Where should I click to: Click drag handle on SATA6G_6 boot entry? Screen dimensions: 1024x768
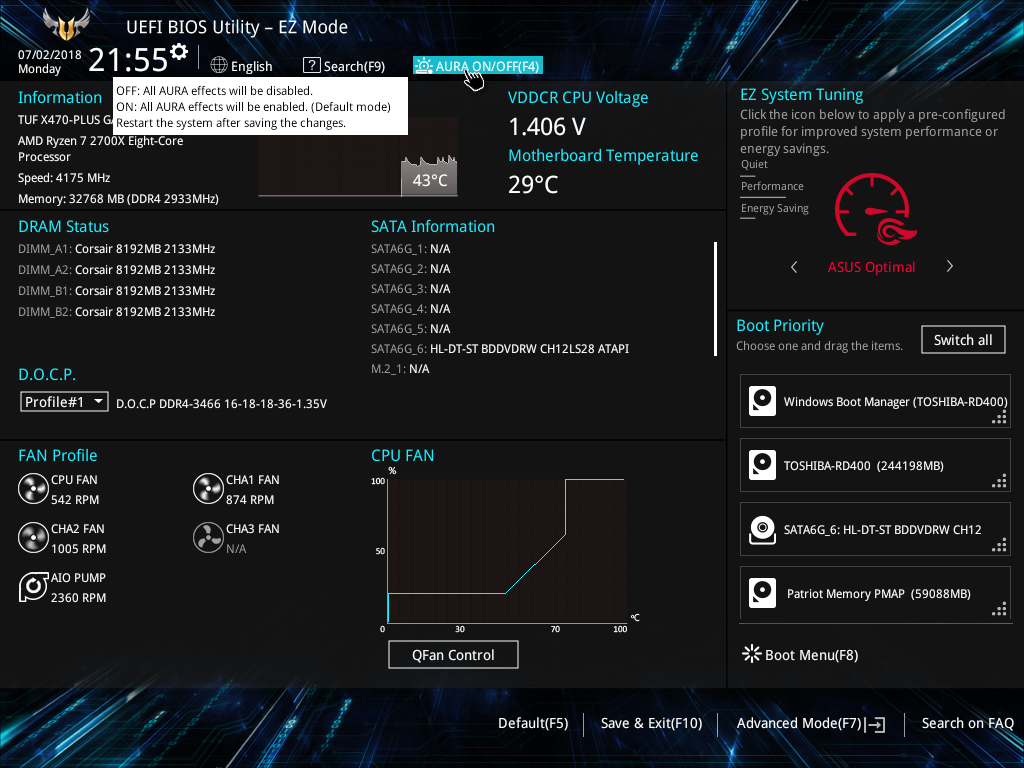pyautogui.click(x=999, y=546)
